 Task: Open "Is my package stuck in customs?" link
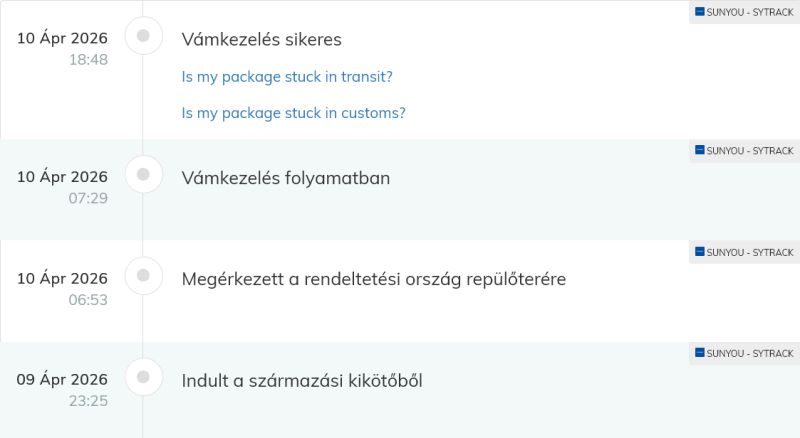point(293,113)
